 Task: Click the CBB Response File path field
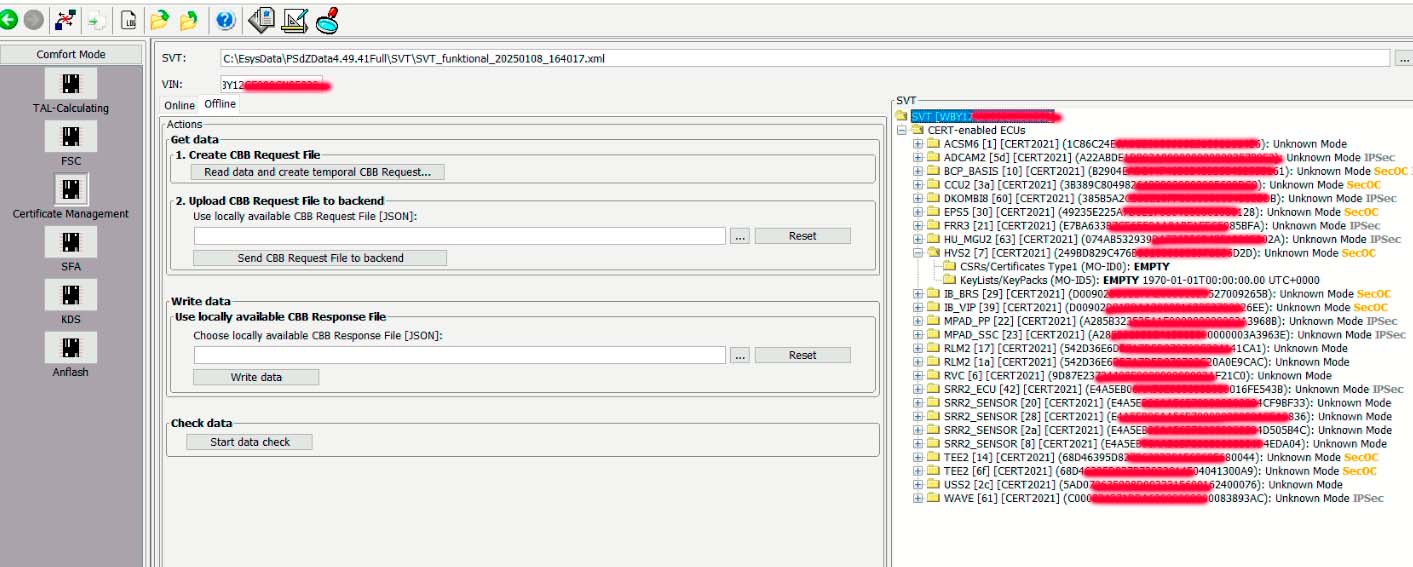click(459, 355)
